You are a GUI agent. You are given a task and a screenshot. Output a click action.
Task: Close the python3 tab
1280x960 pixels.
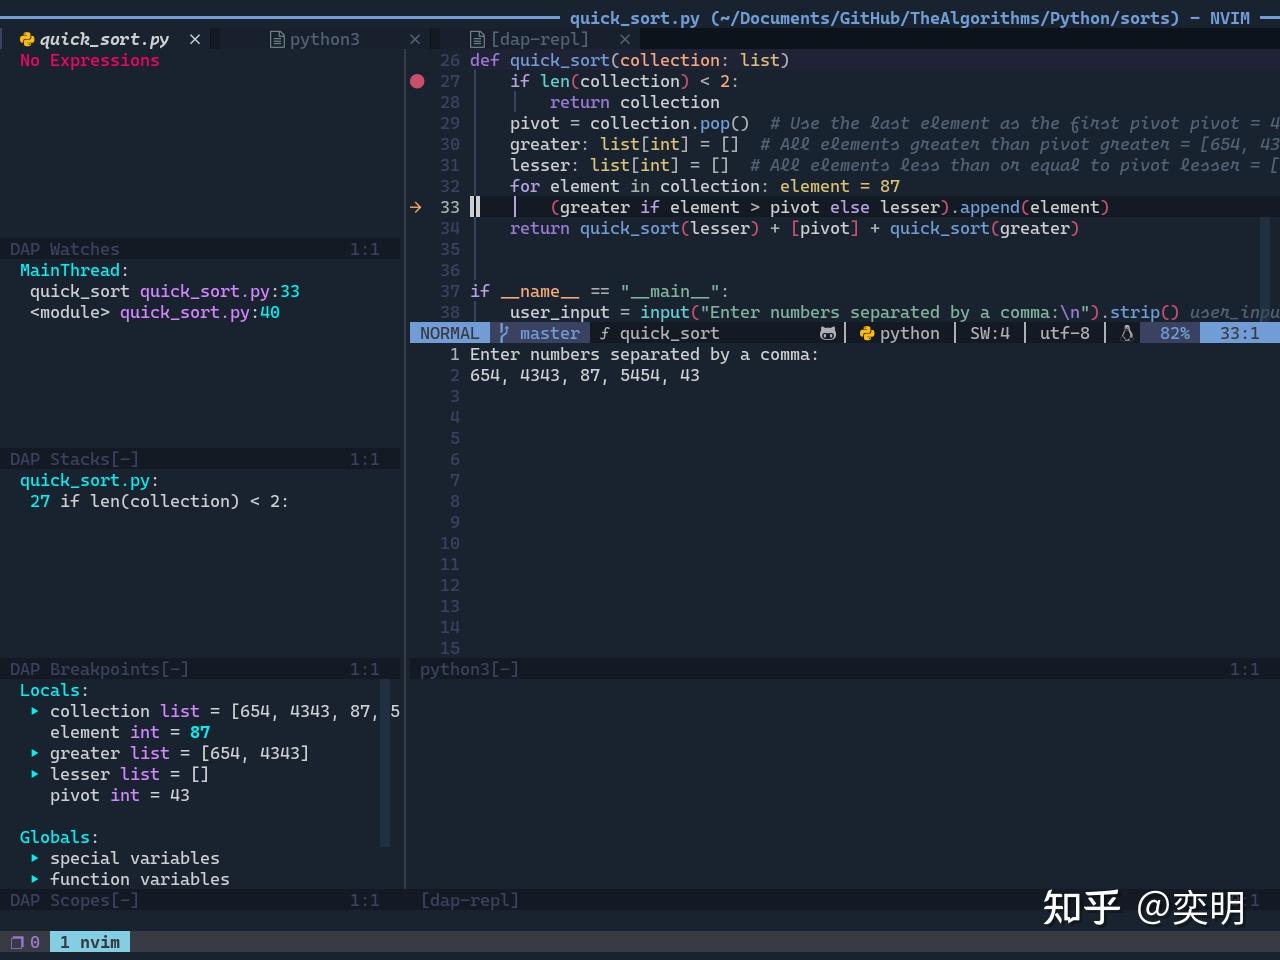[415, 39]
